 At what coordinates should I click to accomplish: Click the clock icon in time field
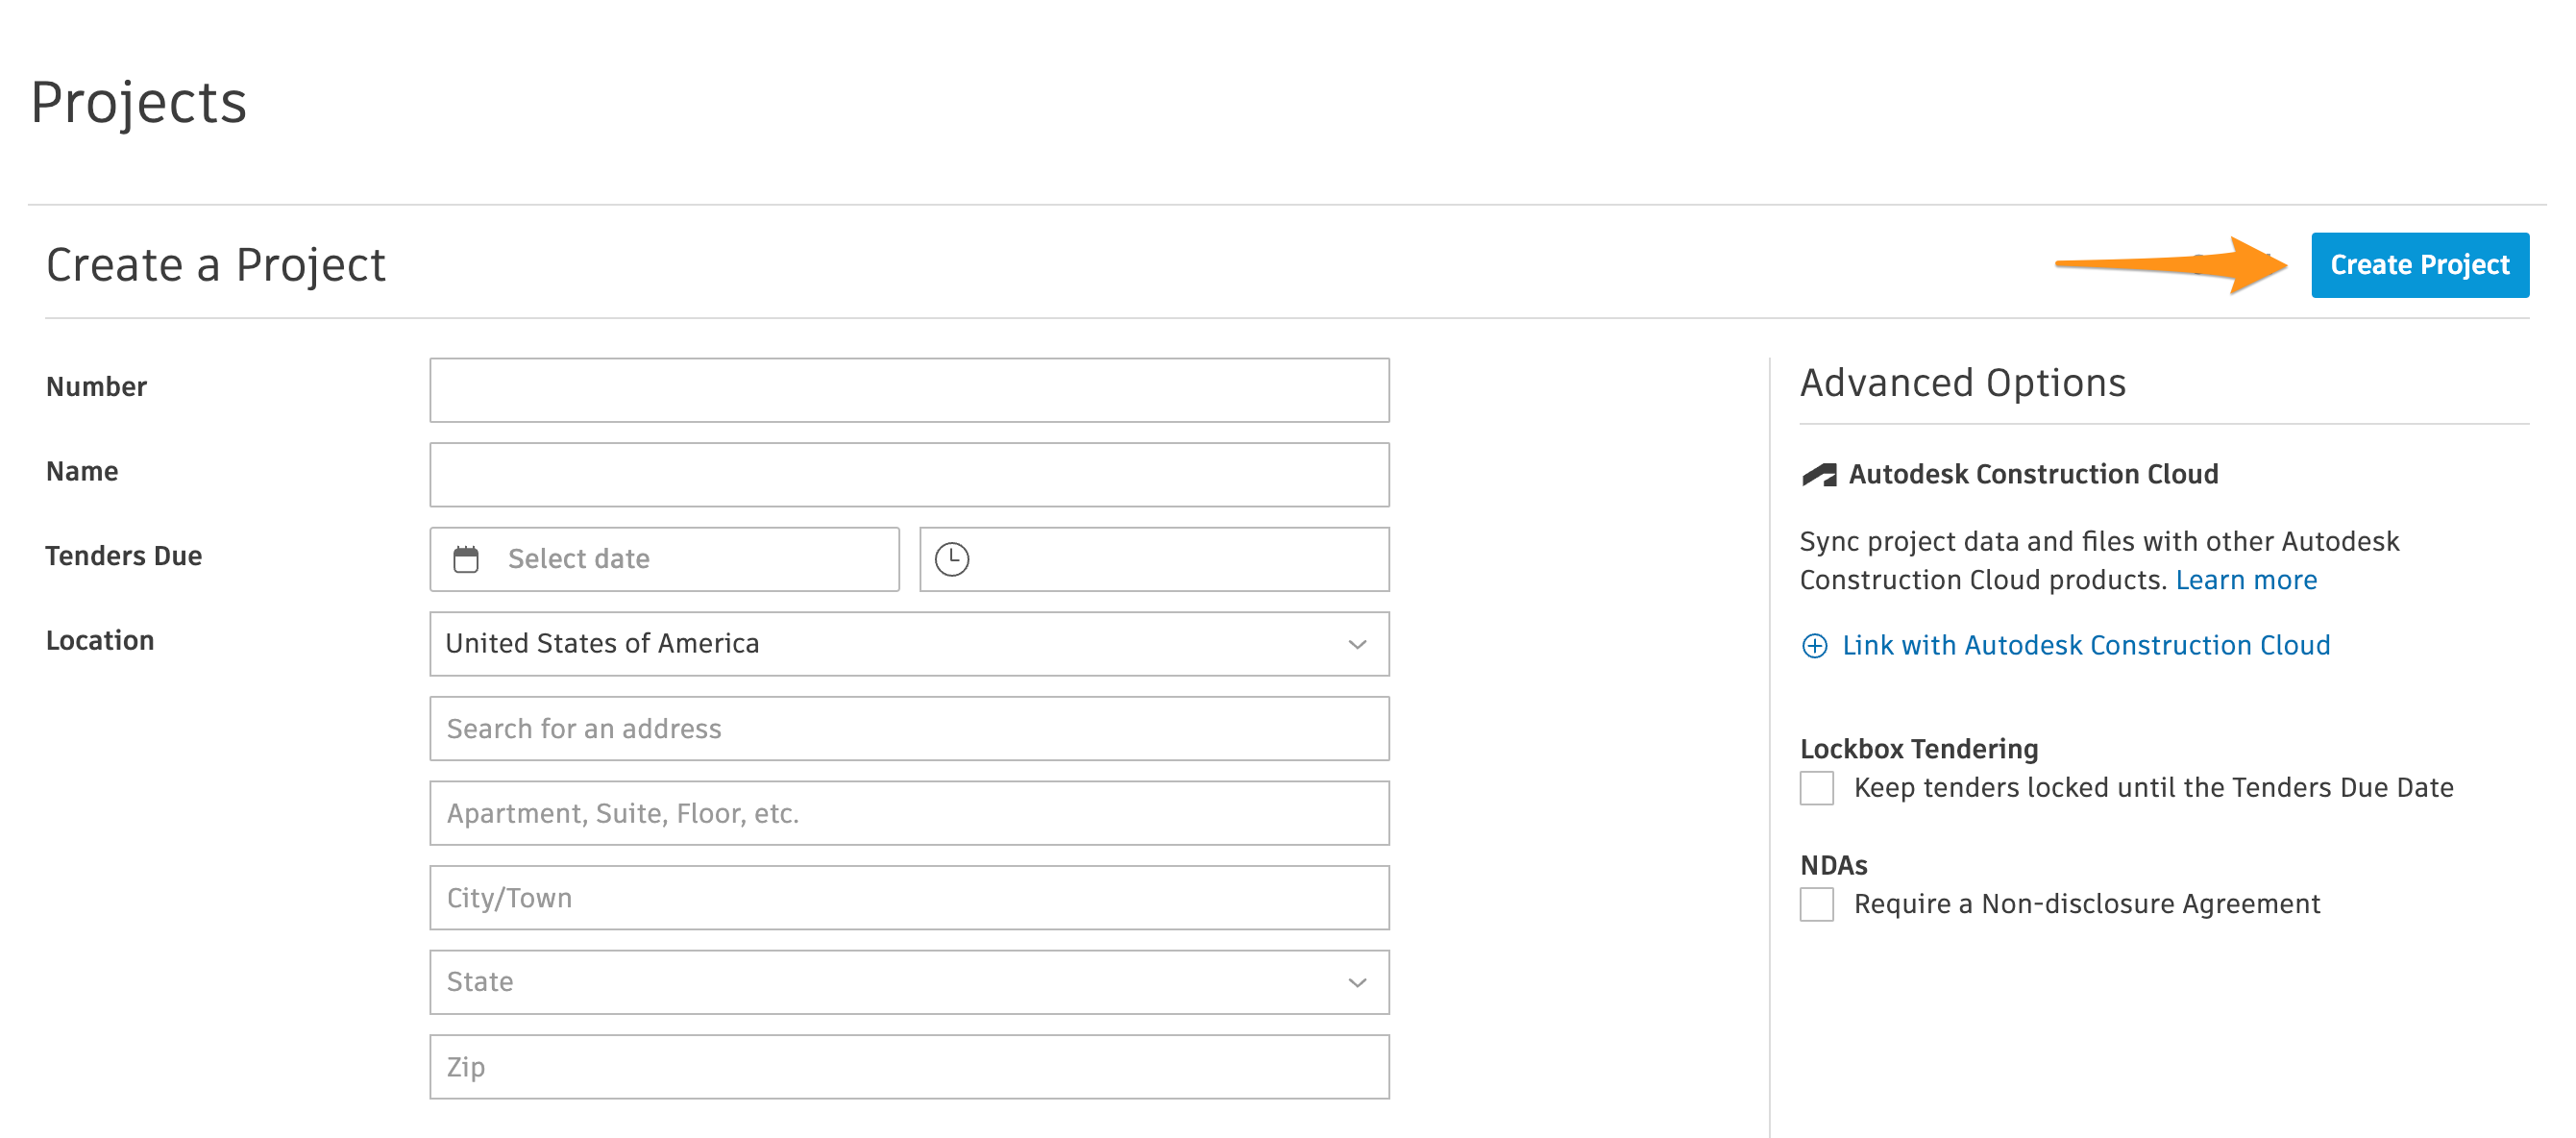pos(951,559)
